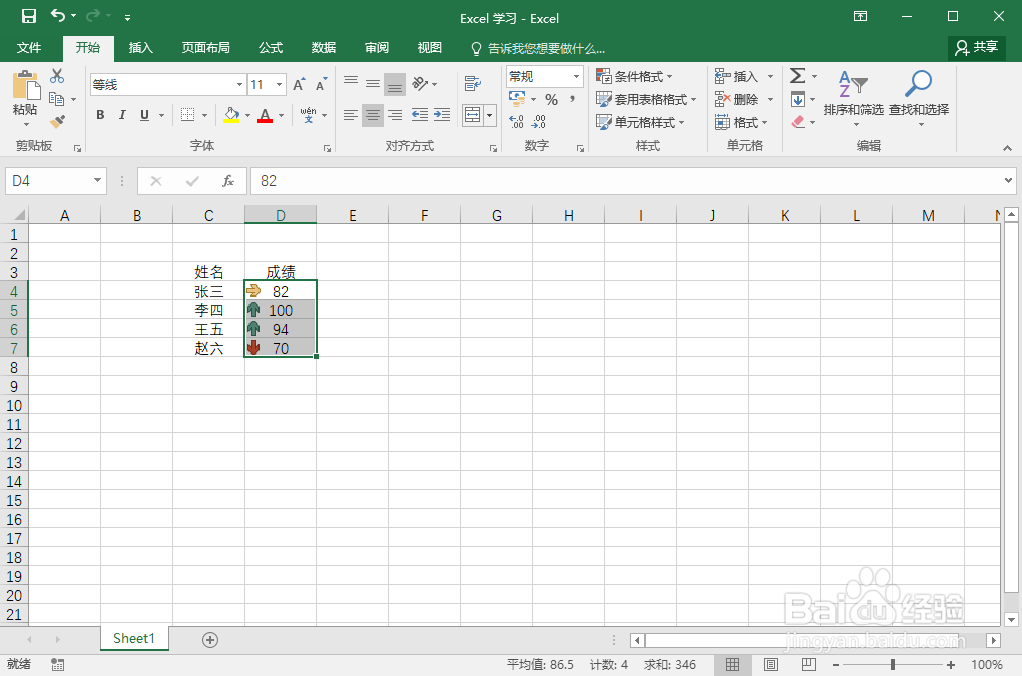Click the Undo arrow icon
This screenshot has height=676, width=1022.
(x=59, y=16)
